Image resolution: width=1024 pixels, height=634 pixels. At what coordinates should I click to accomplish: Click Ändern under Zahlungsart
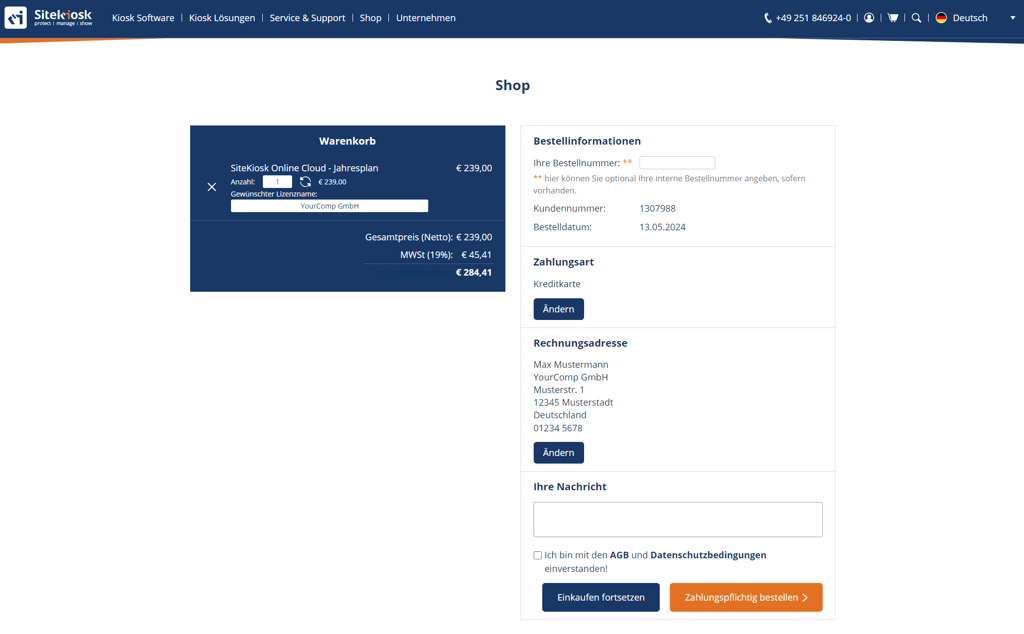click(x=558, y=309)
